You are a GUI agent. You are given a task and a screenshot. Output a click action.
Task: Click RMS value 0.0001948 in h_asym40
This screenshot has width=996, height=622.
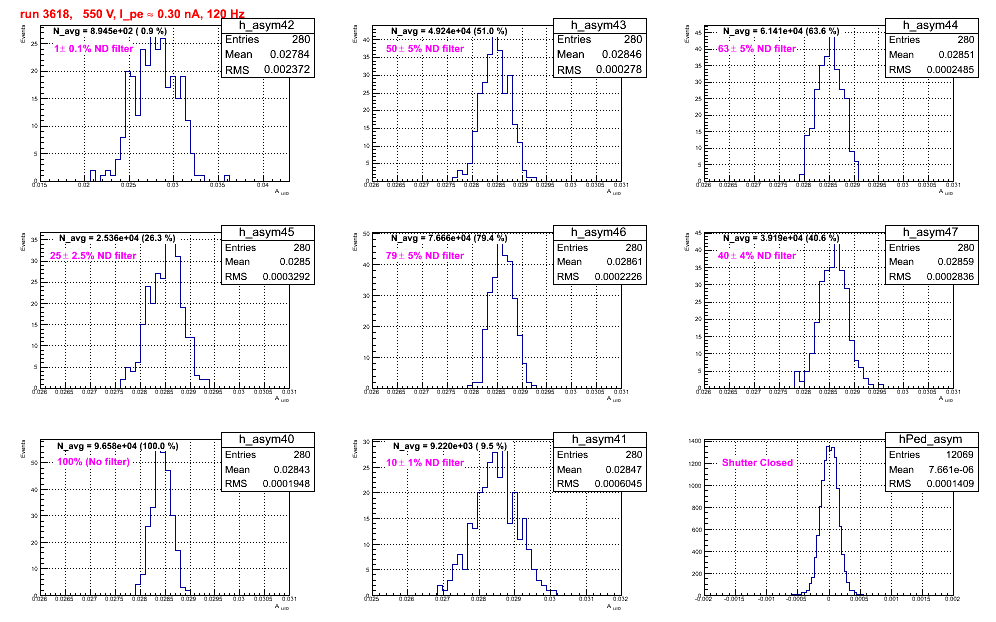pos(286,483)
